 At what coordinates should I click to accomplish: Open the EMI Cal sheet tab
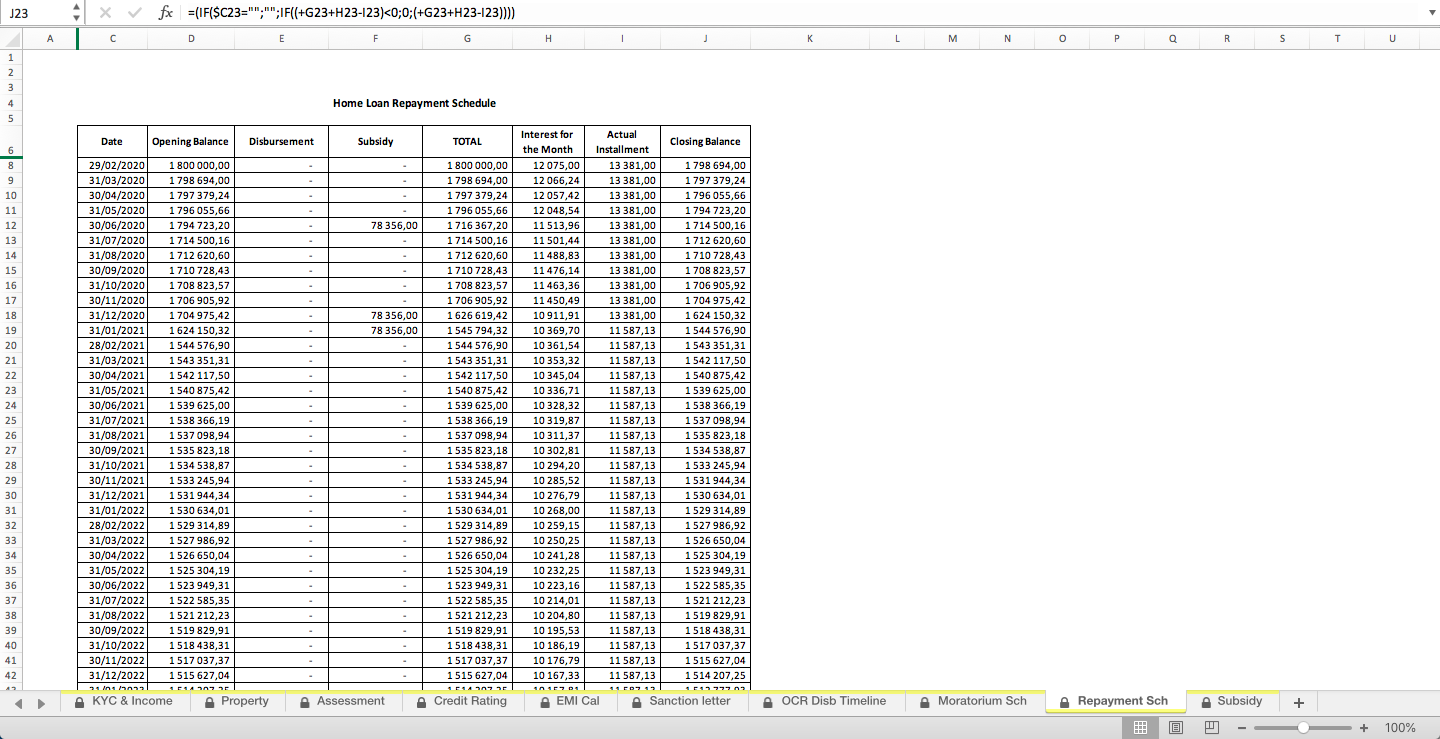coord(569,702)
